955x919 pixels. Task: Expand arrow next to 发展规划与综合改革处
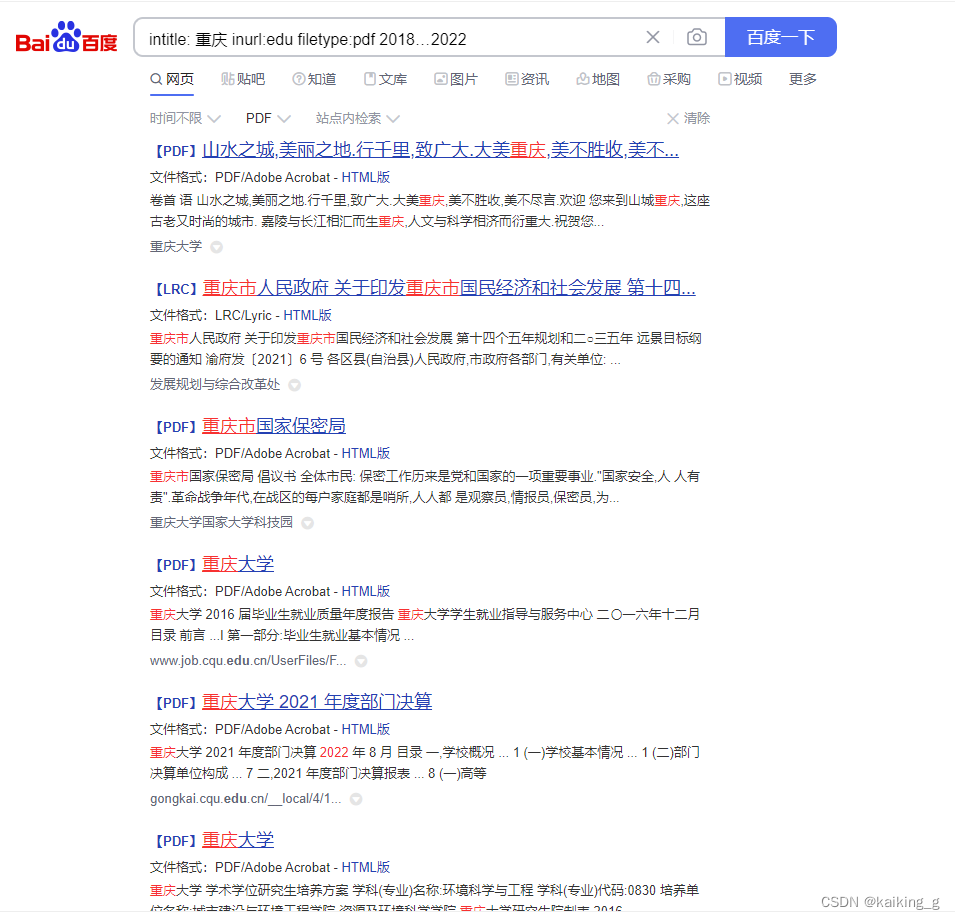point(294,386)
